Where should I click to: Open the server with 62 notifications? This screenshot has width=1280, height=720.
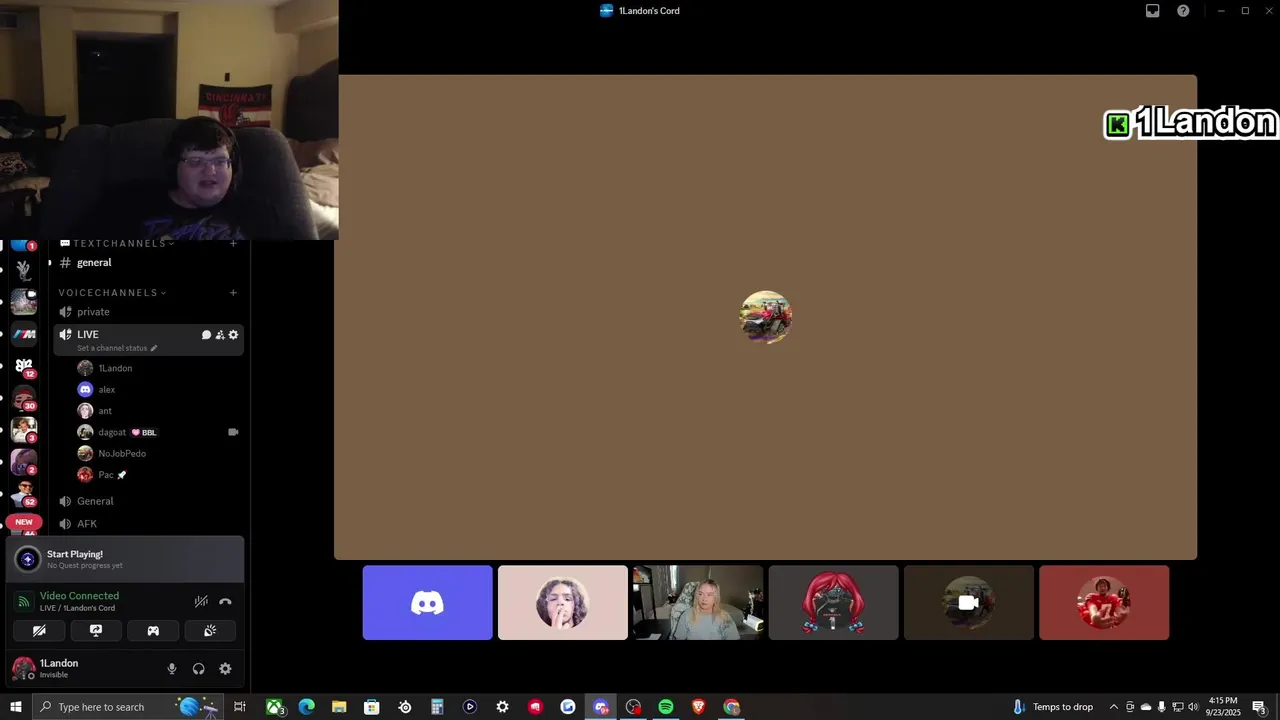pos(24,492)
